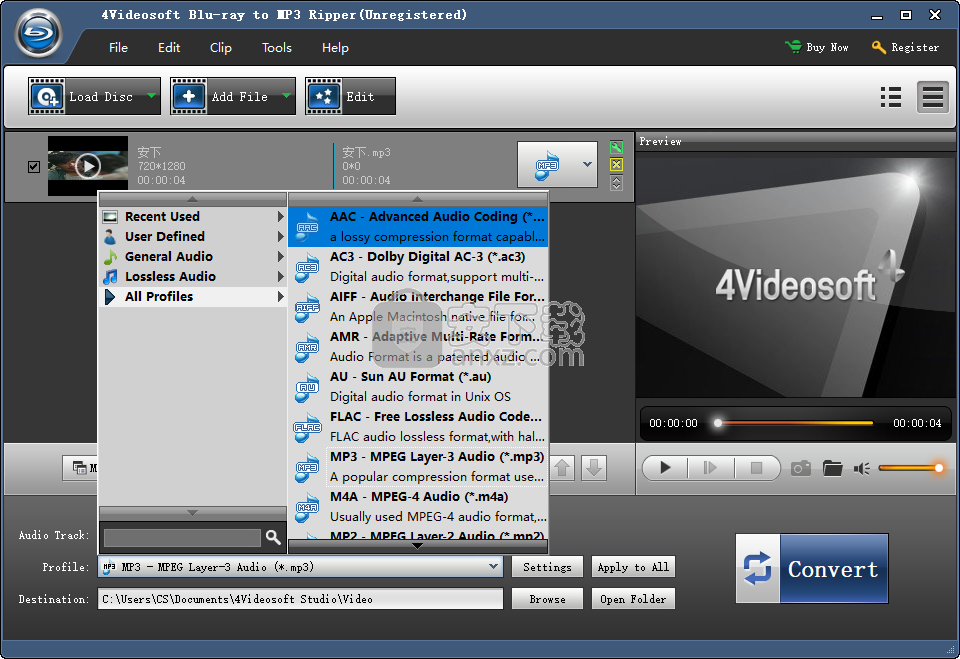This screenshot has width=960, height=659.
Task: Click Apply to All button
Action: pos(633,567)
